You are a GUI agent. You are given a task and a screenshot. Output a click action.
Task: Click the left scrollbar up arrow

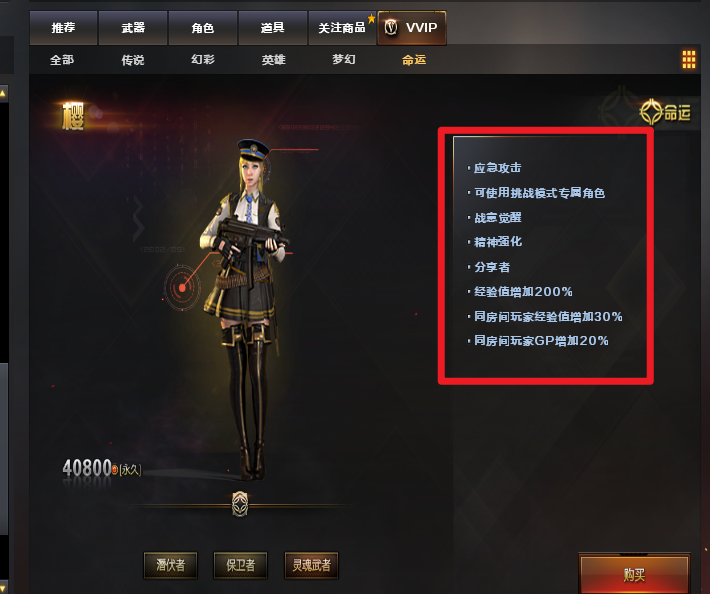(3, 93)
